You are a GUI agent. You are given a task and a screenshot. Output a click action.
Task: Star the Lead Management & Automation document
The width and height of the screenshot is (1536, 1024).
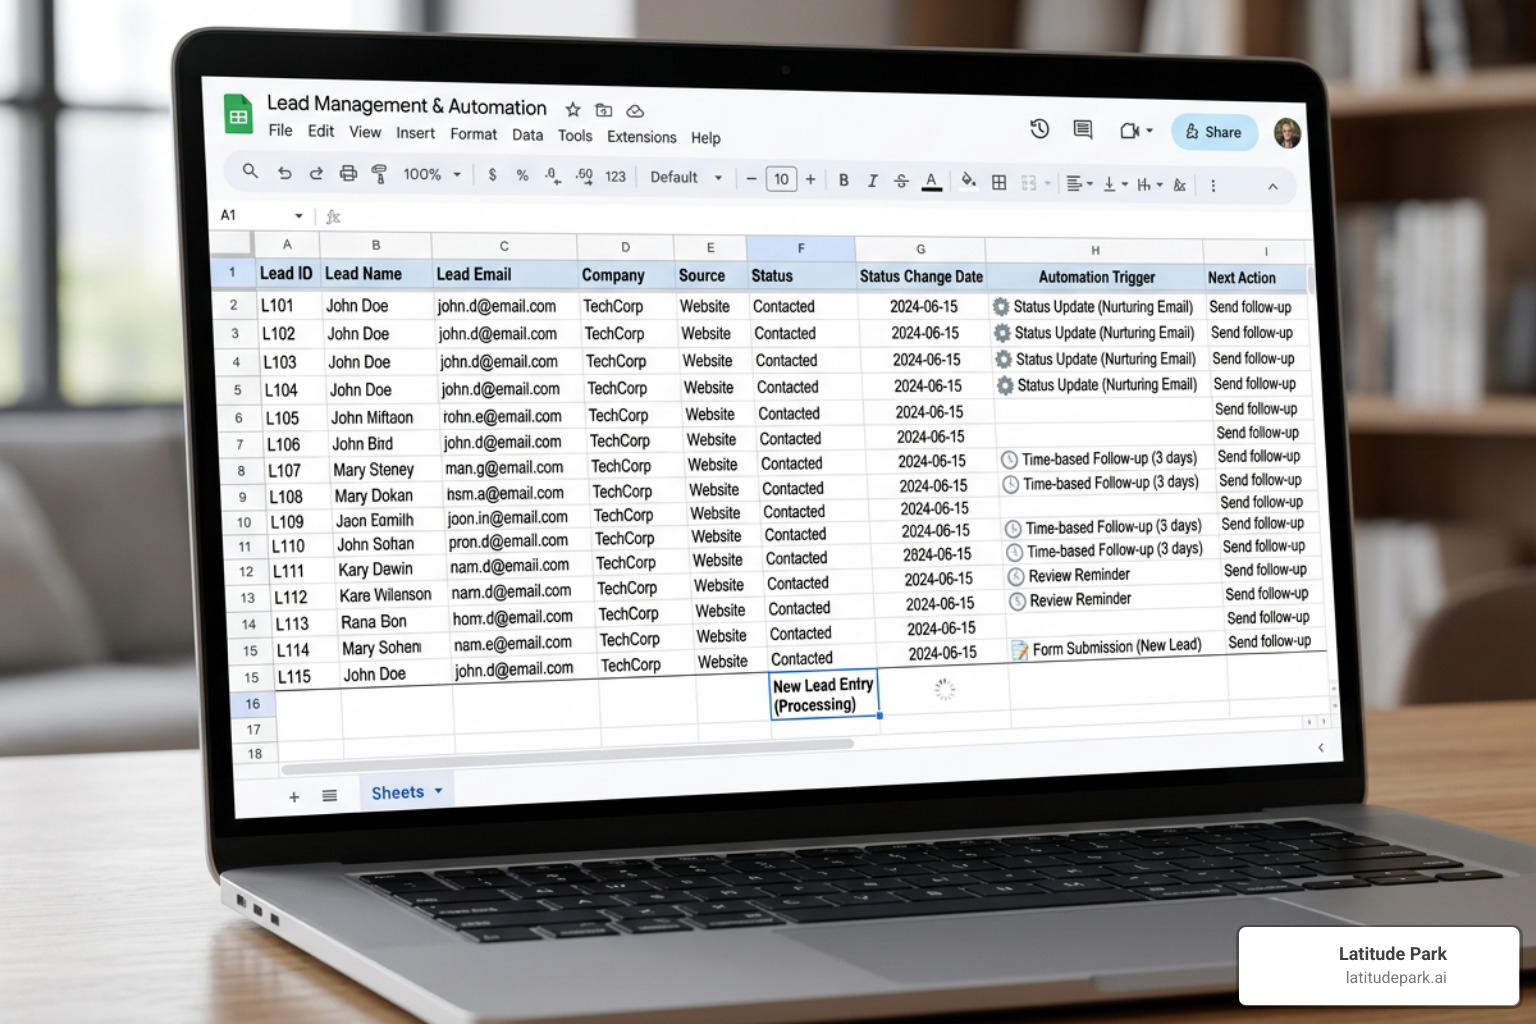(x=573, y=109)
